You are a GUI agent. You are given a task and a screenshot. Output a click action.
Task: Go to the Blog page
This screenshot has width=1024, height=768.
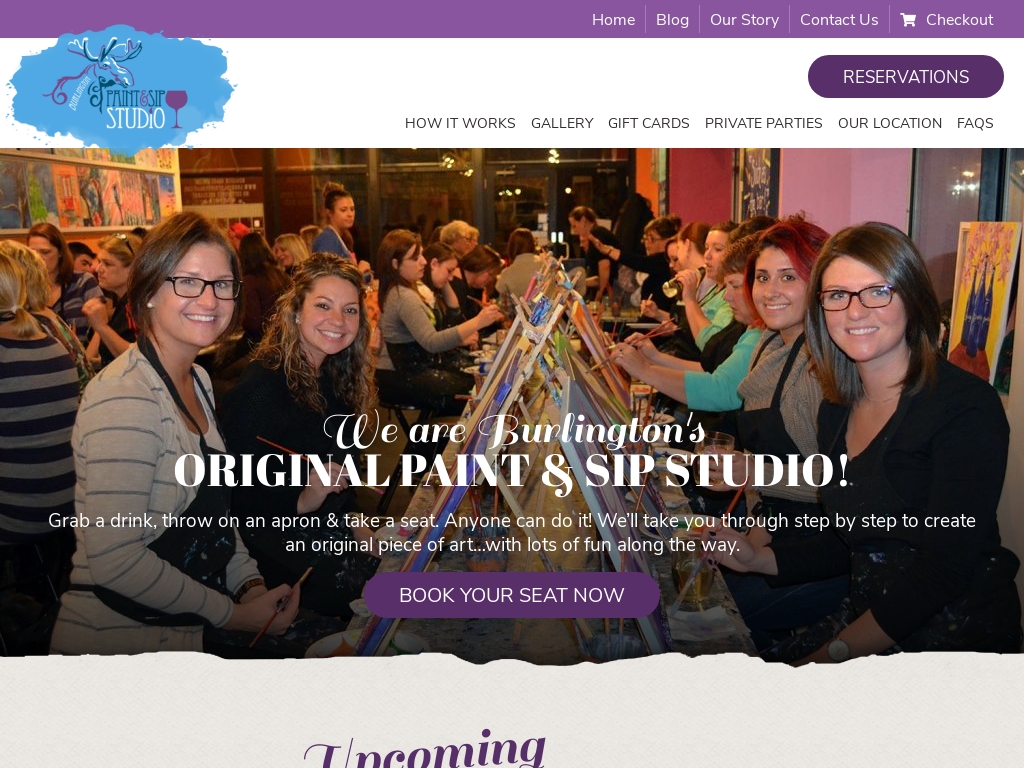tap(672, 20)
